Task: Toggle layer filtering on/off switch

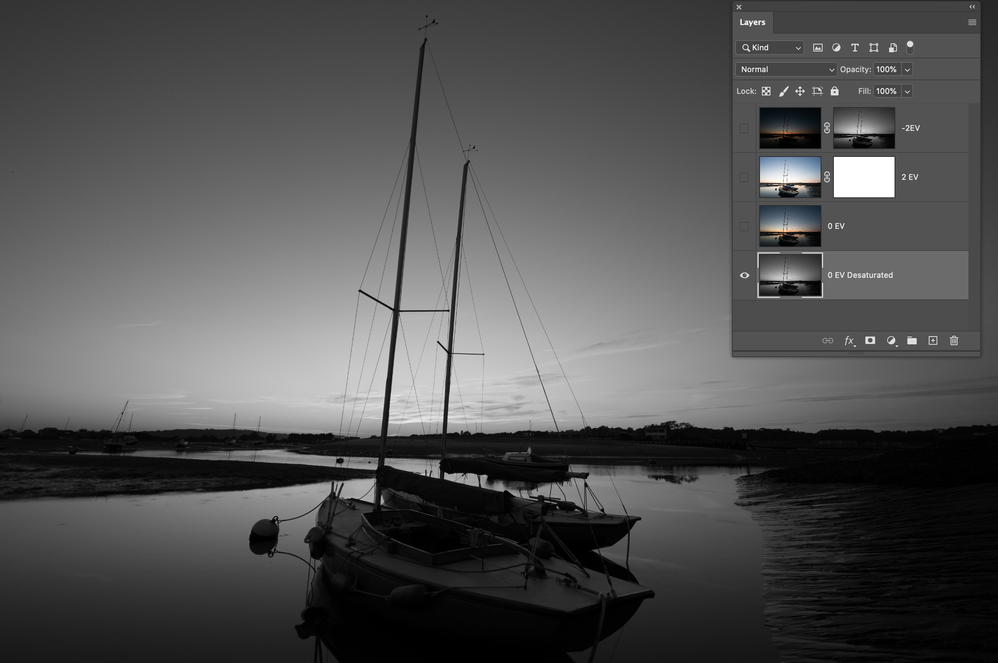Action: (x=910, y=47)
